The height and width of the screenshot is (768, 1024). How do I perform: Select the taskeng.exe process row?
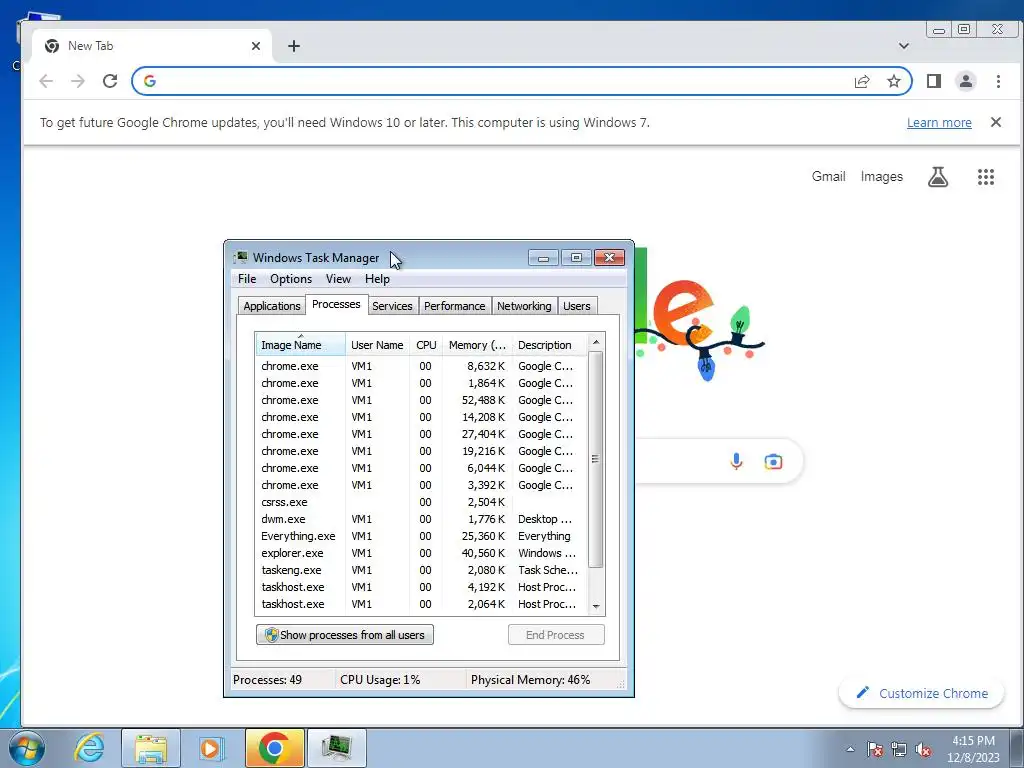tap(421, 570)
